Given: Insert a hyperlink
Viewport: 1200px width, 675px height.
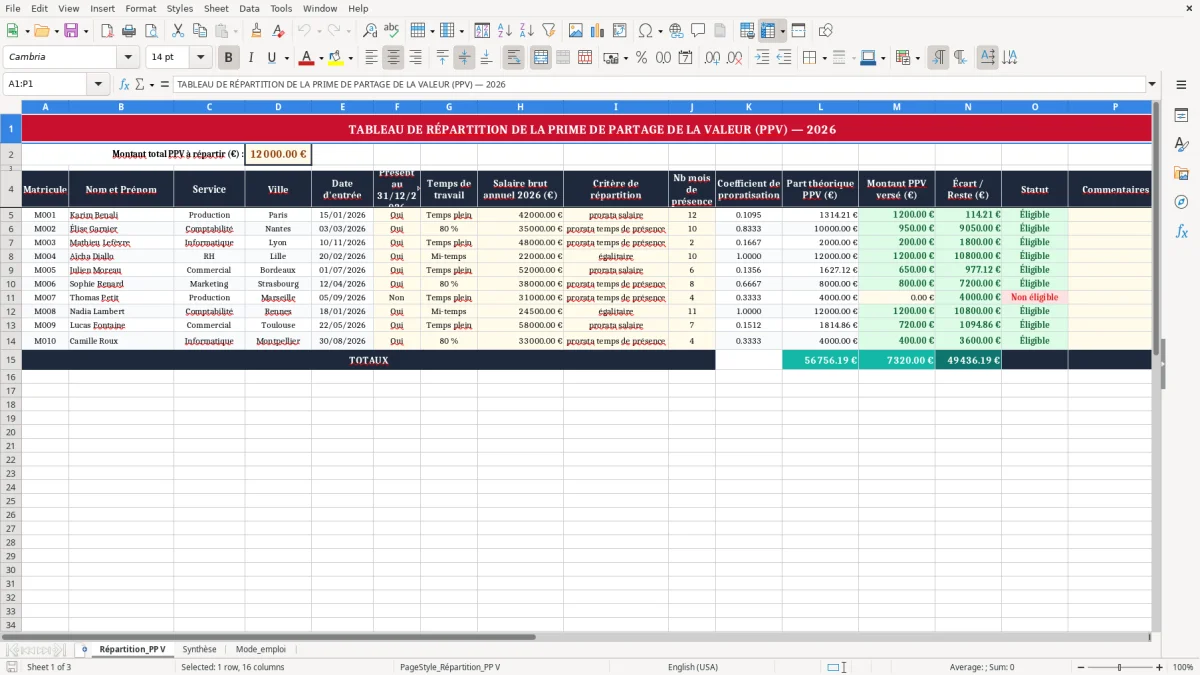Looking at the screenshot, I should (x=676, y=31).
